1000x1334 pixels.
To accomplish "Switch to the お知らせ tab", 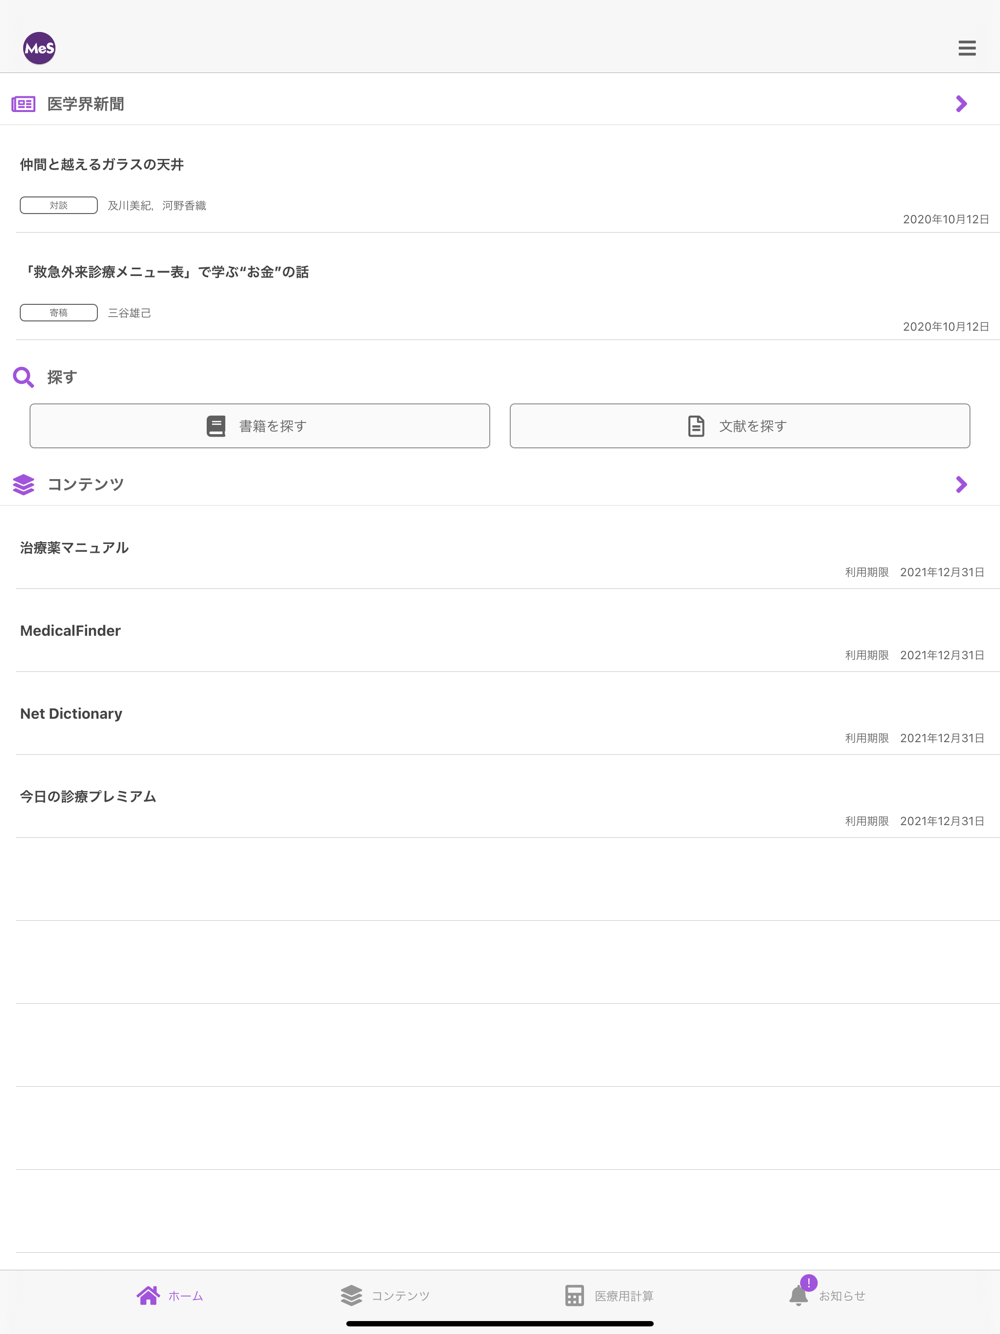I will point(827,1293).
